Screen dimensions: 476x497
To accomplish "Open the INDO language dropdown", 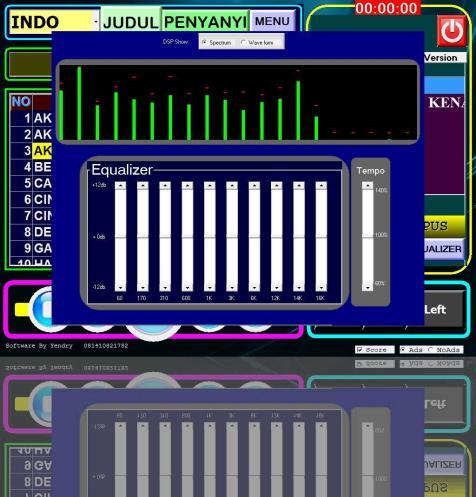I will pos(54,22).
